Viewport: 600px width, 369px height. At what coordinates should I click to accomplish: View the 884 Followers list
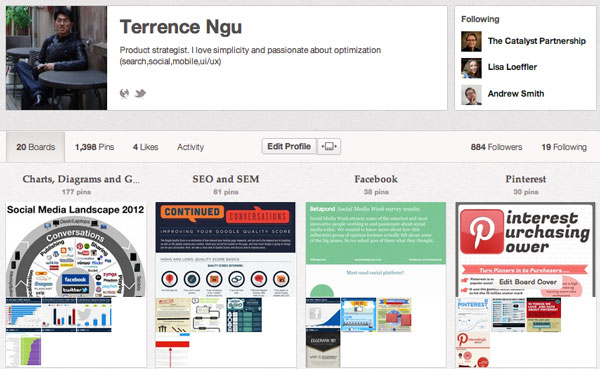(x=496, y=147)
